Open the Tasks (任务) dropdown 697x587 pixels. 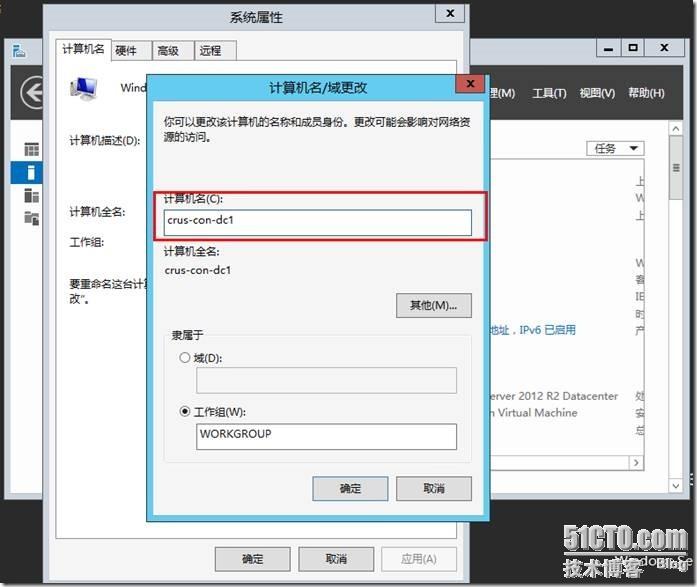tap(615, 148)
